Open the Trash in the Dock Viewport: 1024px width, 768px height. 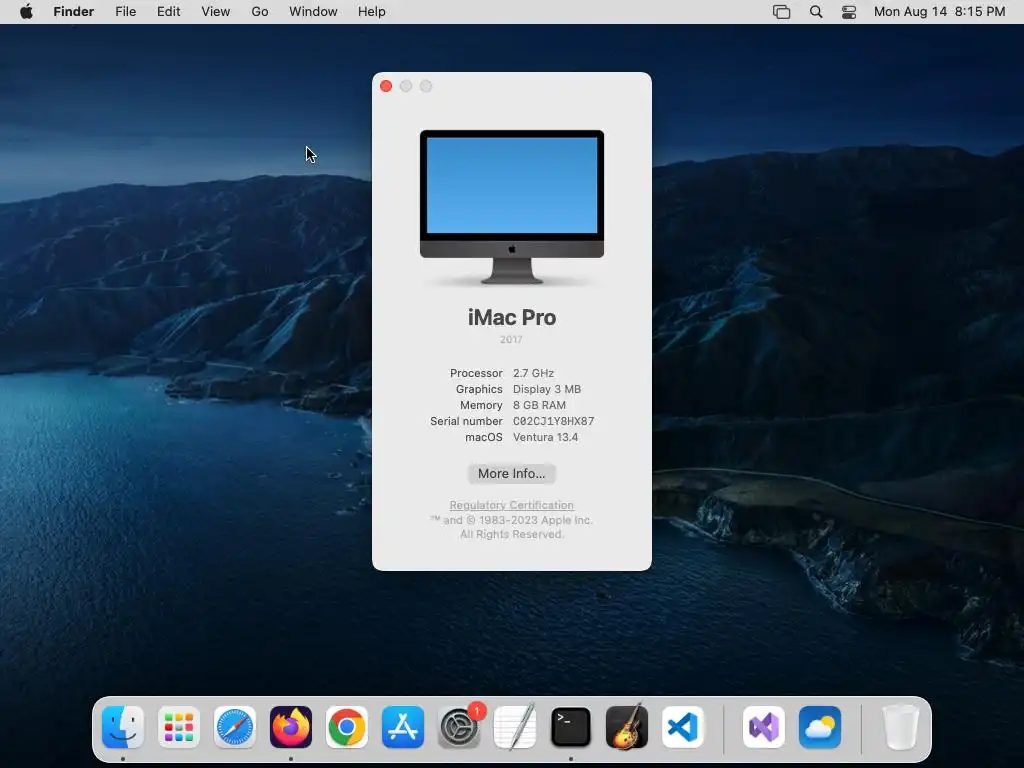(901, 727)
